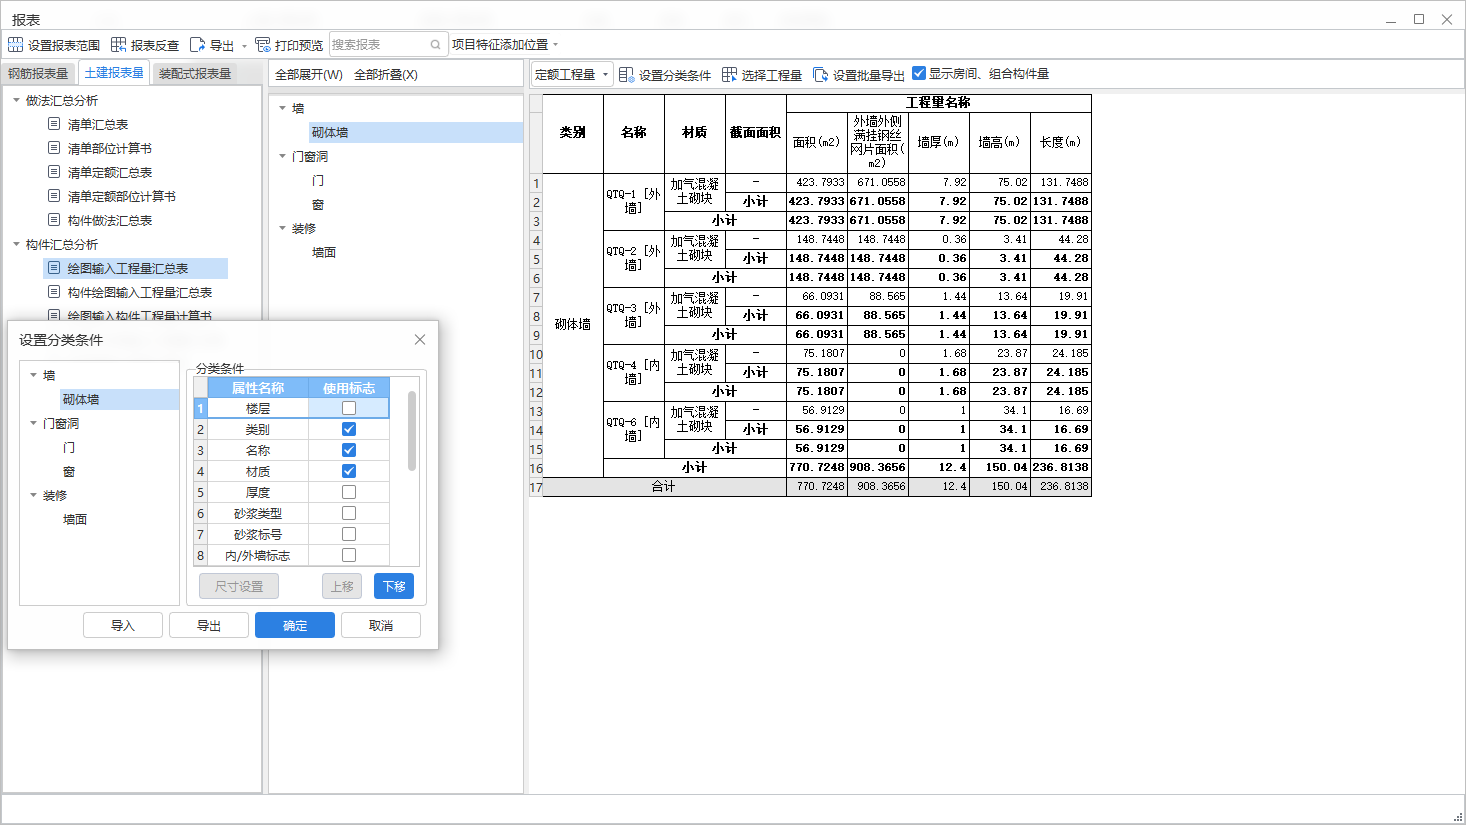Viewport: 1466px width, 825px height.
Task: Click the 上移 button
Action: click(342, 586)
